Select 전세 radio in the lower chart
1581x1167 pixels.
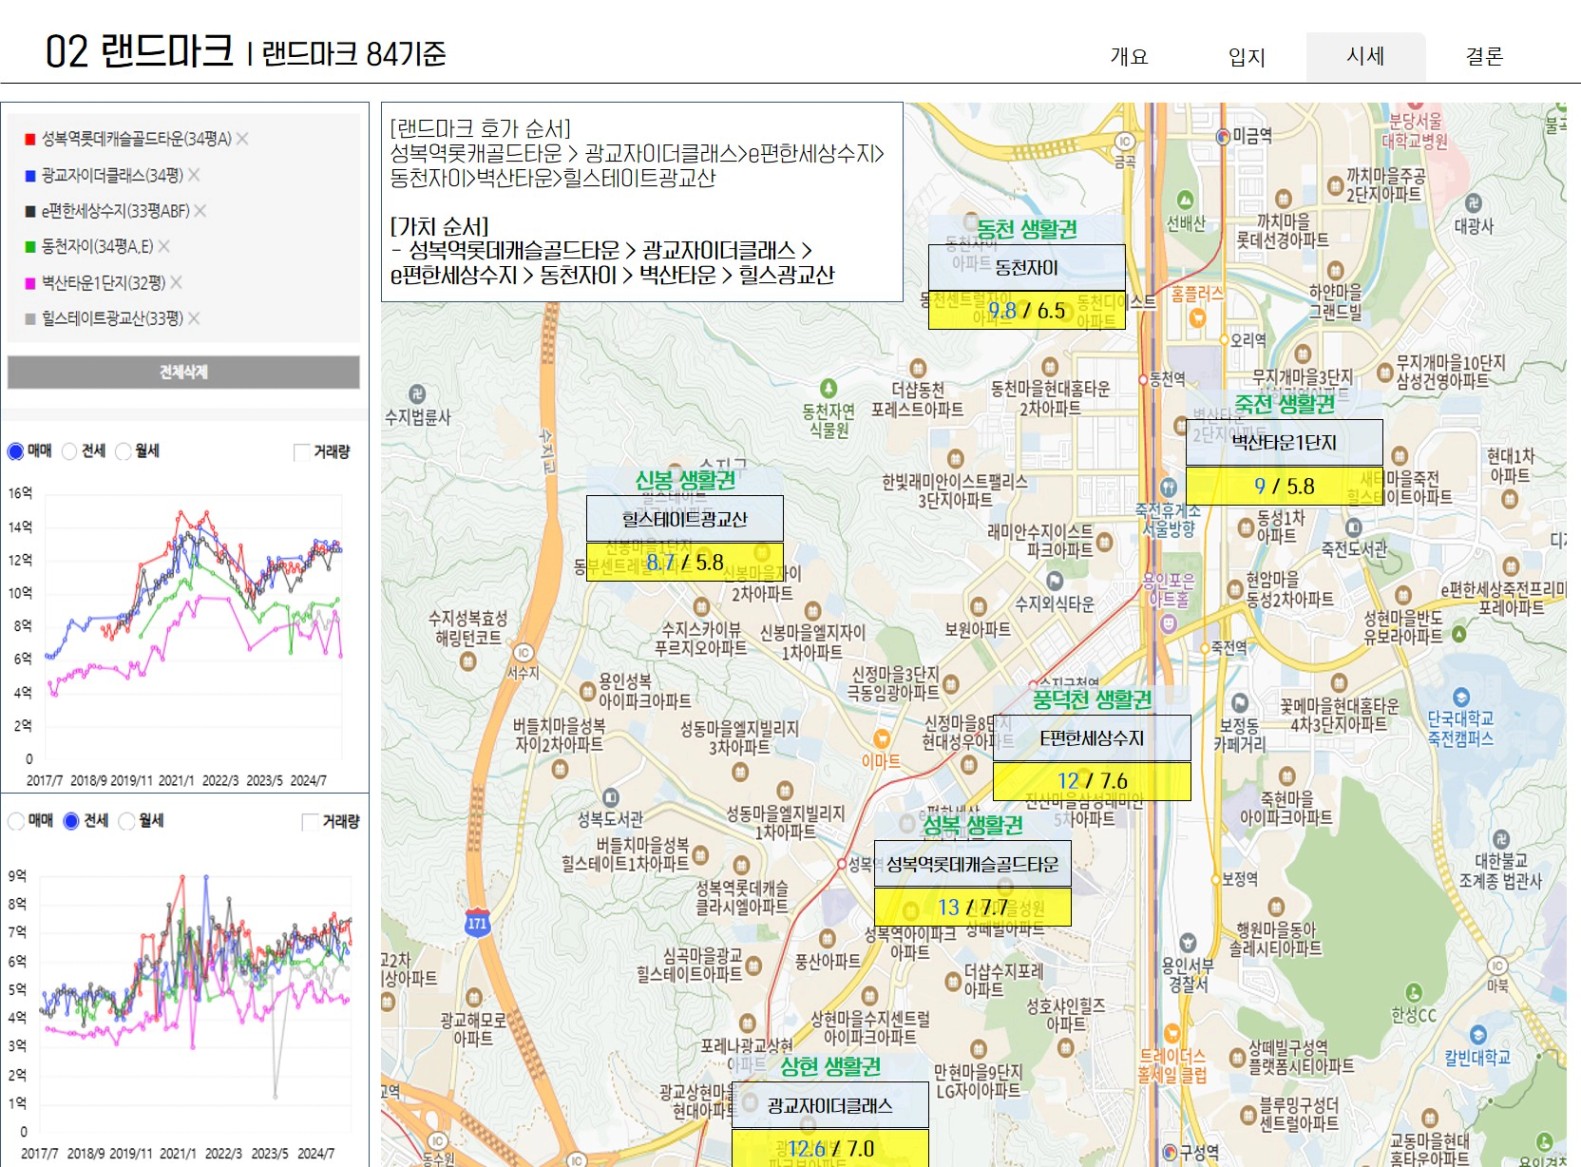coord(71,821)
